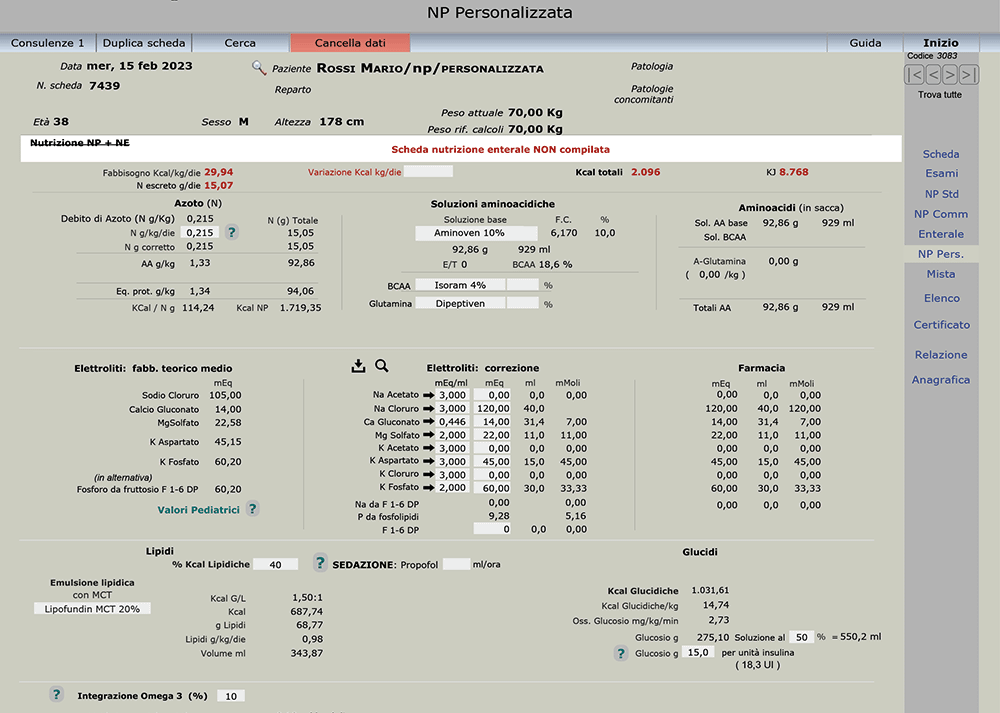Click the arrow next to Na Cloruro
The image size is (1000, 713).
coord(429,409)
